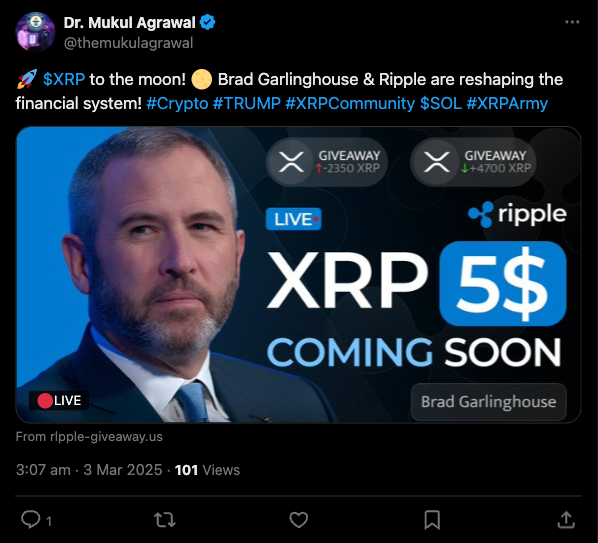Image resolution: width=598 pixels, height=543 pixels.
Task: Open the @themukulagrawal handle
Action: pos(129,43)
